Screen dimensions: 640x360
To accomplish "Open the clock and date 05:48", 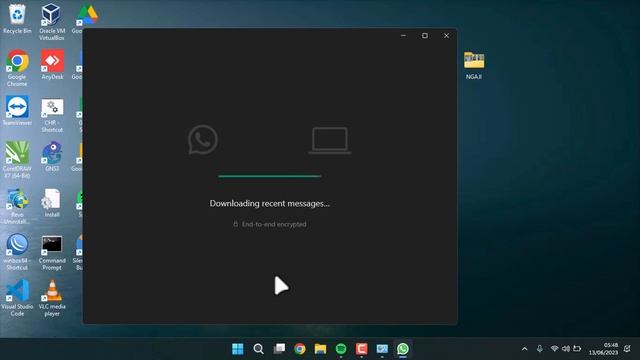I will 603,349.
